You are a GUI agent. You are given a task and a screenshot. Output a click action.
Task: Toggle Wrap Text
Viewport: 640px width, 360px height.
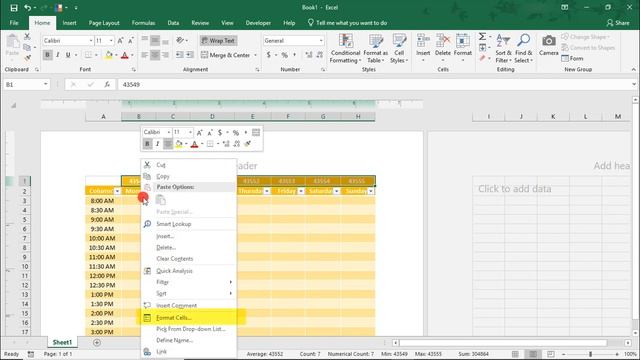[x=218, y=41]
